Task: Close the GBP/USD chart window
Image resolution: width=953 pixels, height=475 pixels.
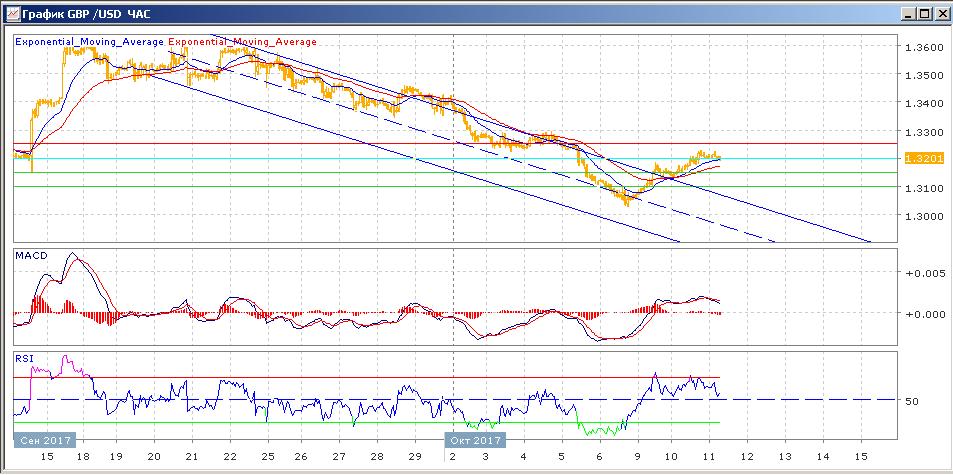Action: 940,14
